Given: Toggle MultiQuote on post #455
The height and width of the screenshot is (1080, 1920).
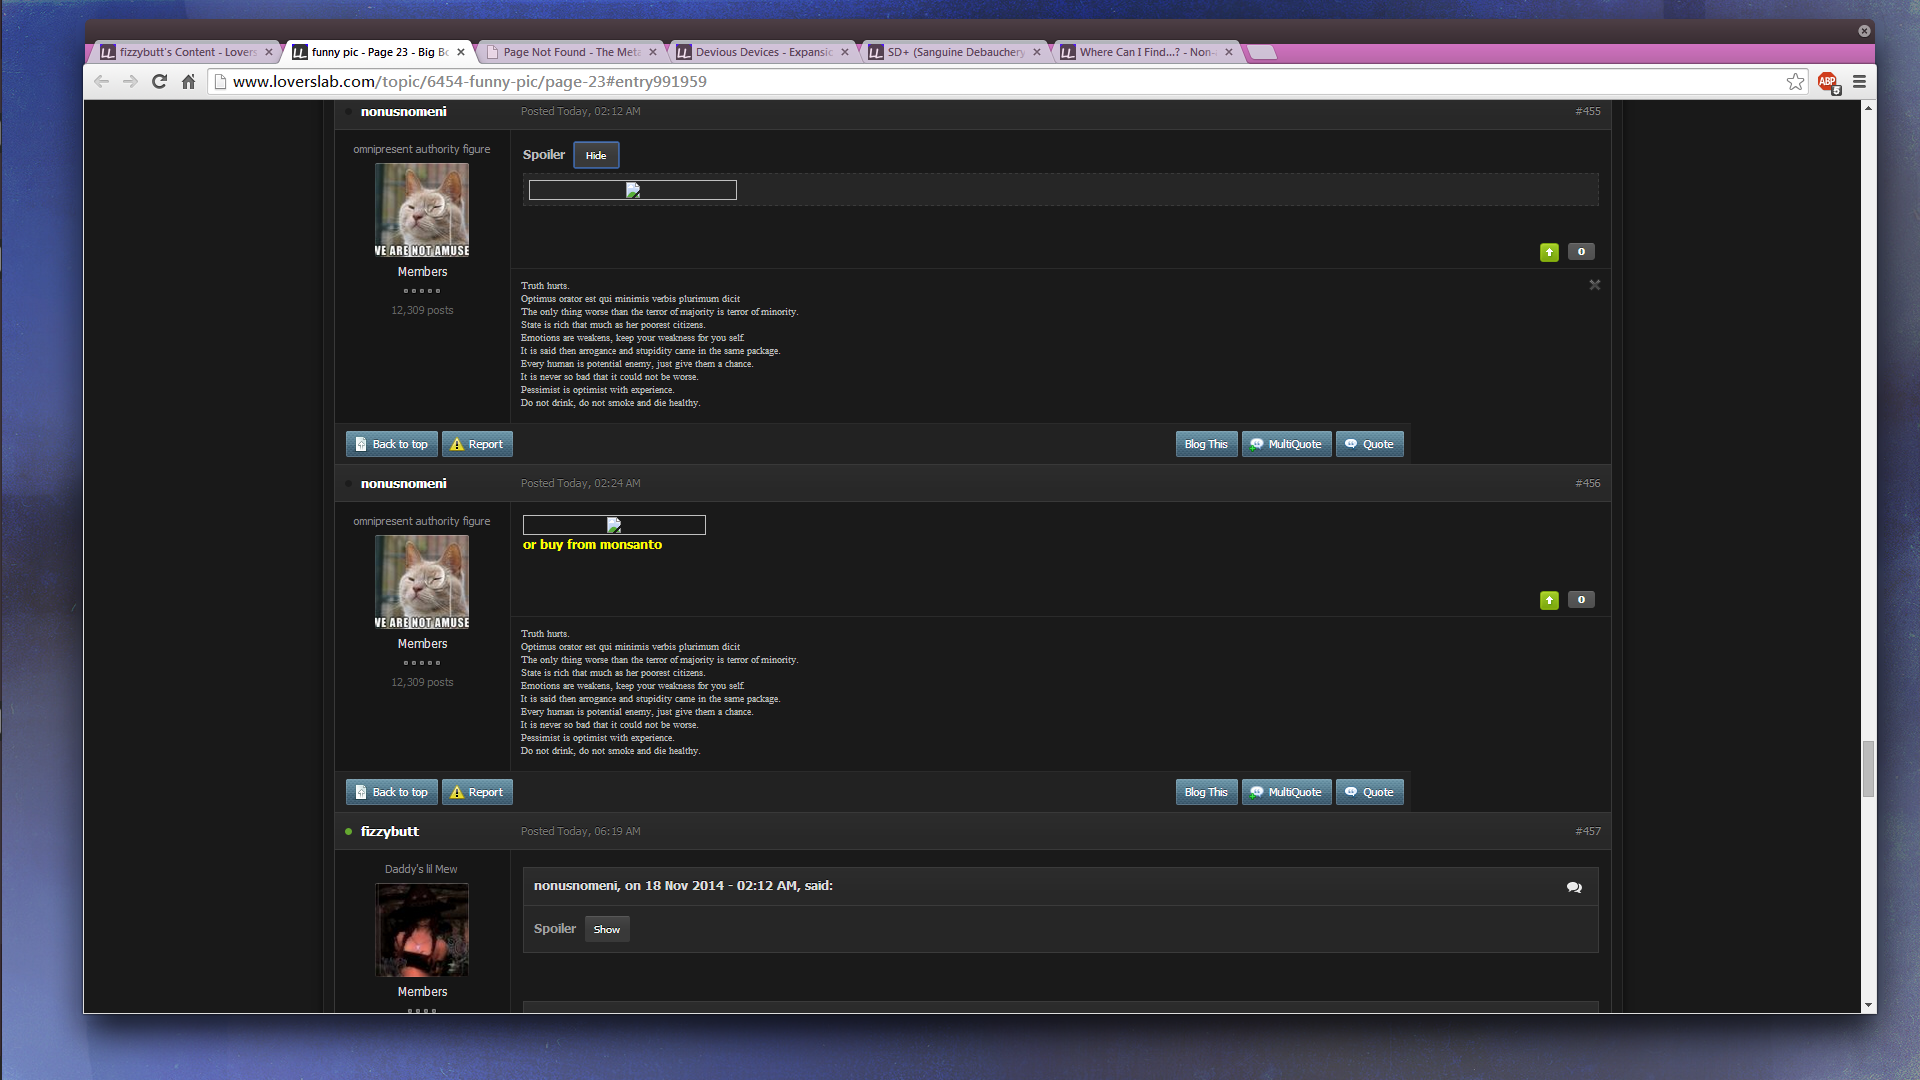Looking at the screenshot, I should pos(1286,444).
